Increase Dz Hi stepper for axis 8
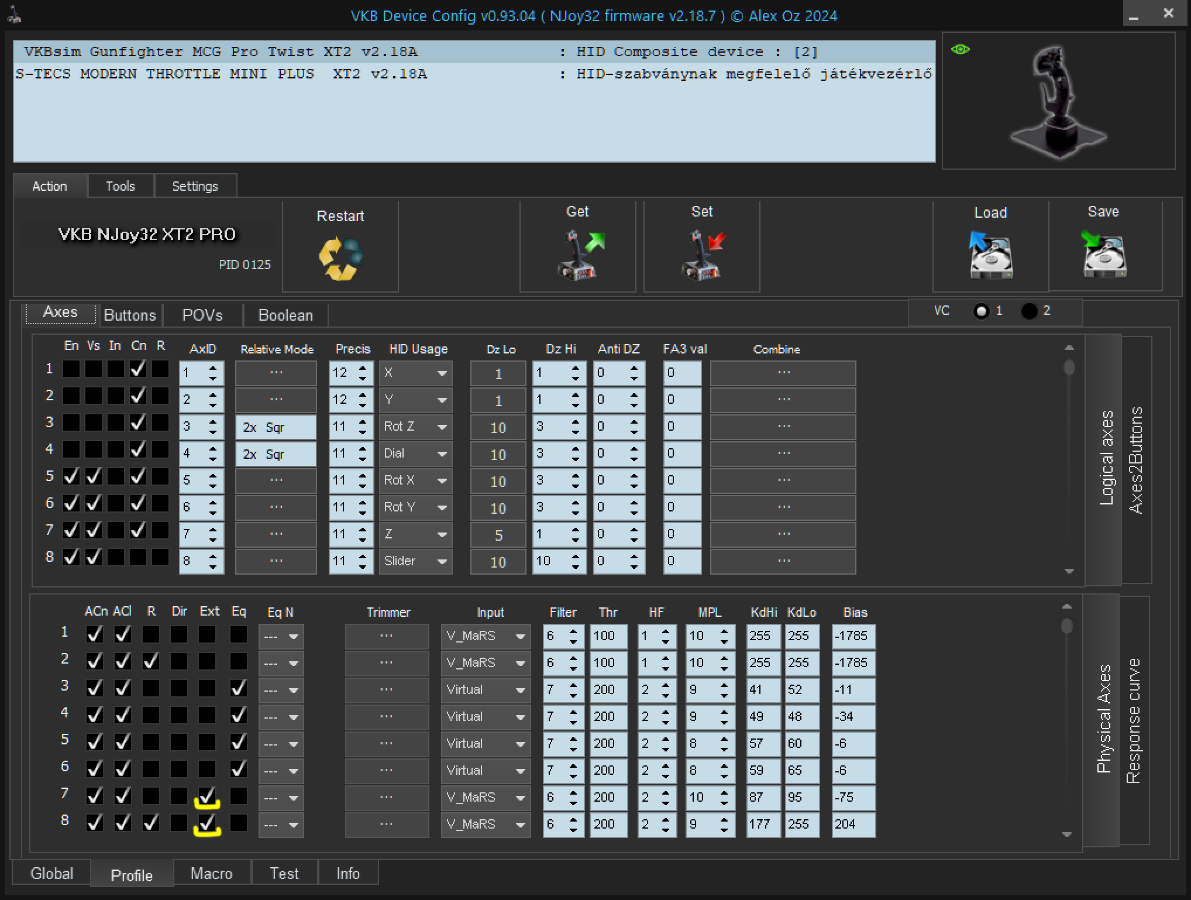Screen dimensions: 1191x900 576,556
